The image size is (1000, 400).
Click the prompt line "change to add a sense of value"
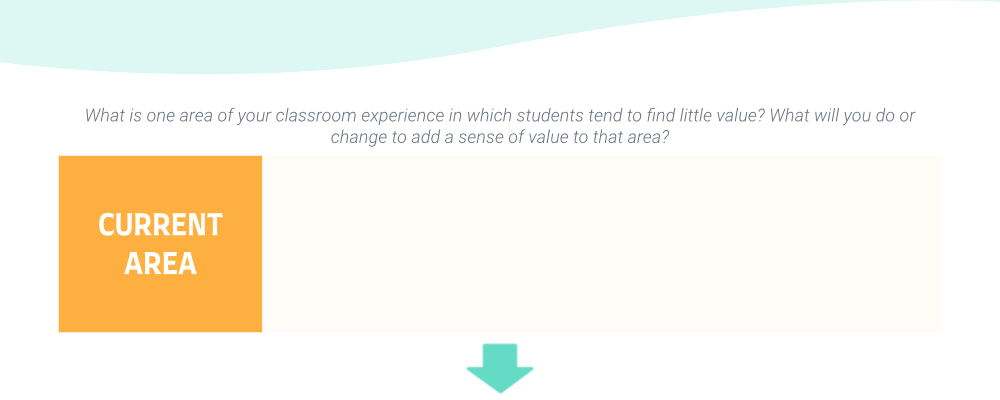tap(499, 137)
